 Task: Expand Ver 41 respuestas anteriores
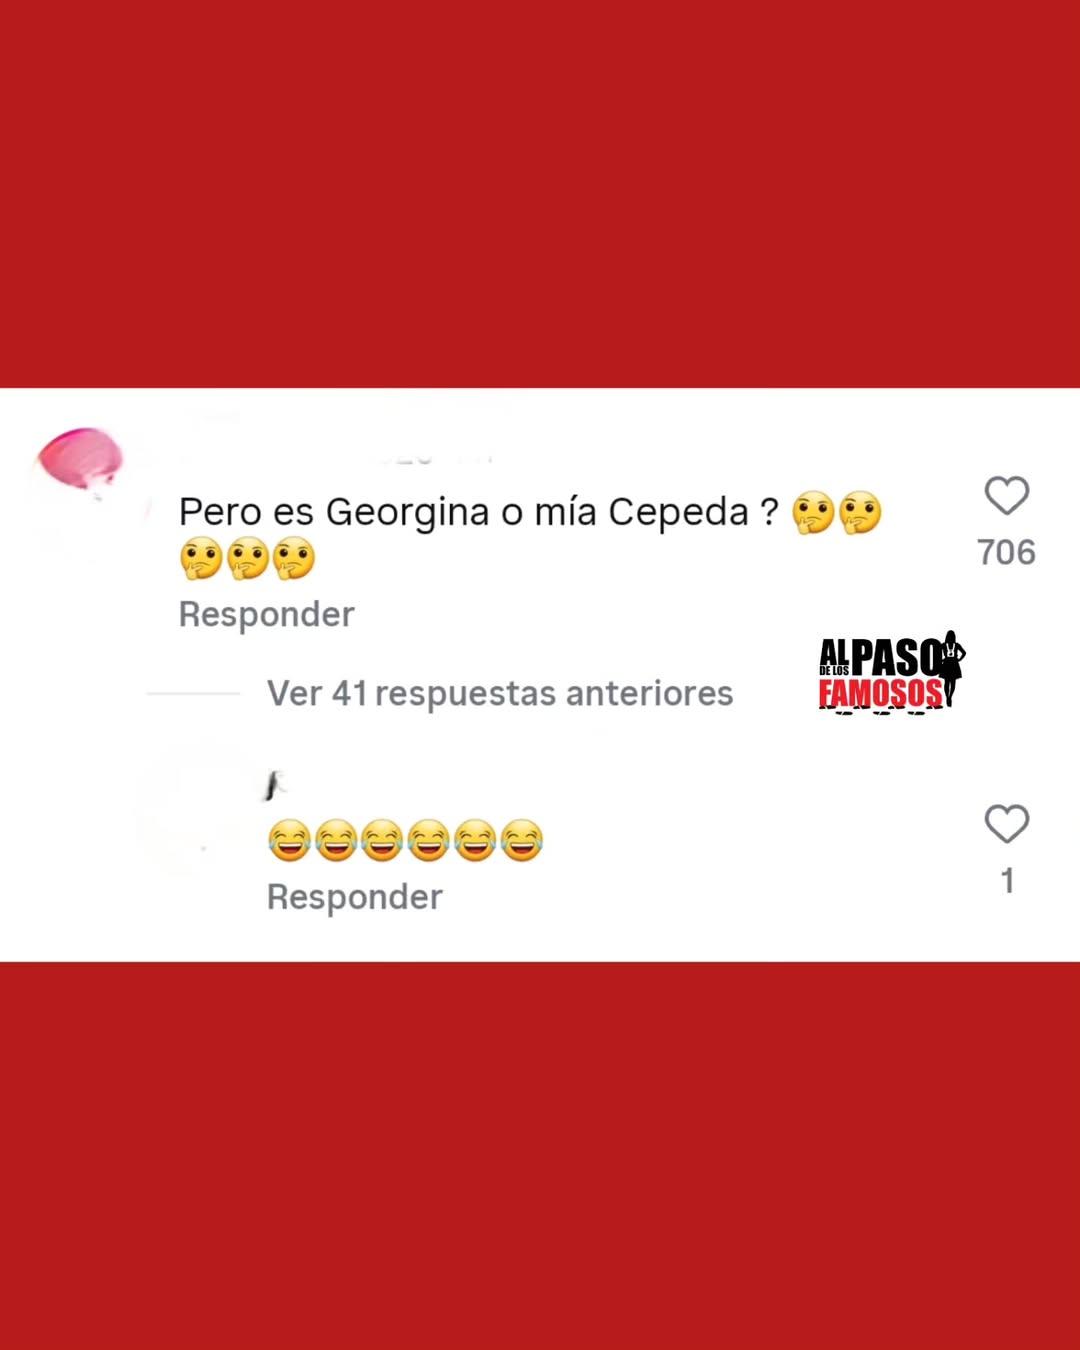499,693
